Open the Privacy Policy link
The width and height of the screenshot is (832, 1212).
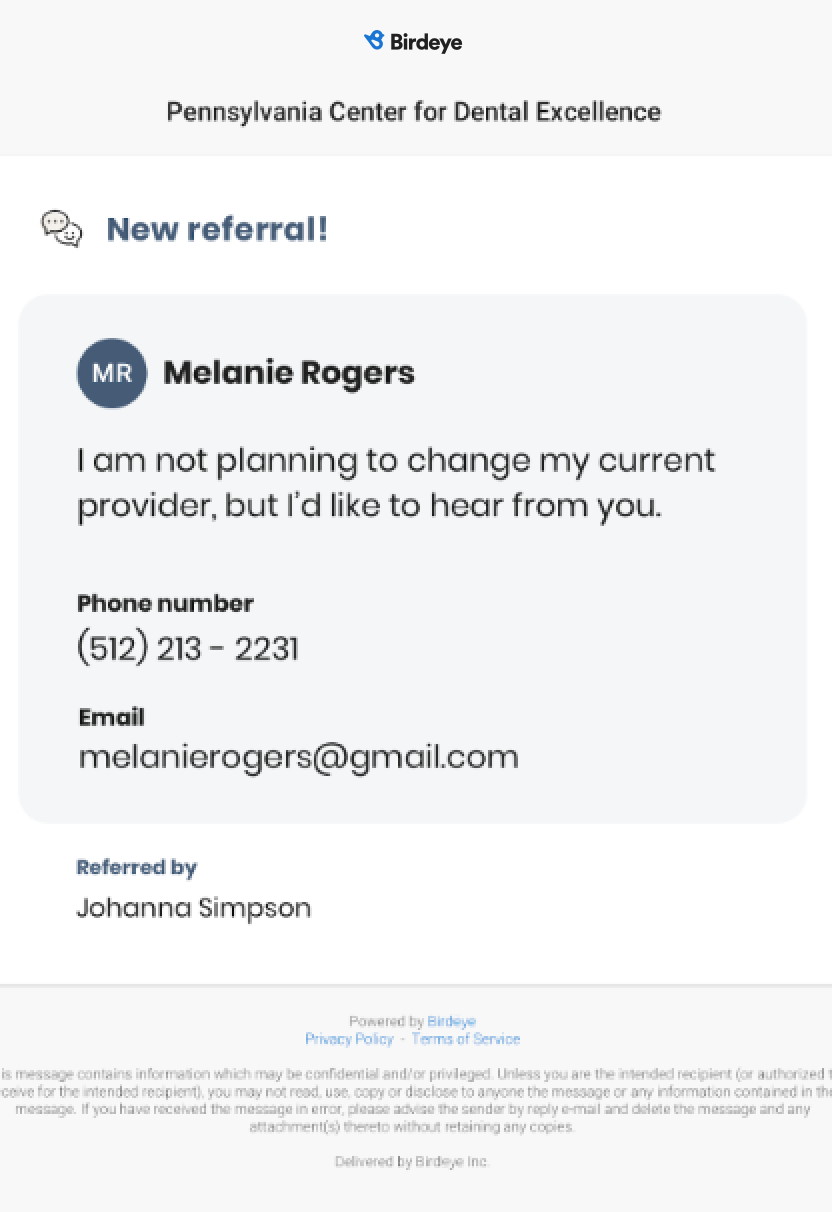click(349, 1039)
